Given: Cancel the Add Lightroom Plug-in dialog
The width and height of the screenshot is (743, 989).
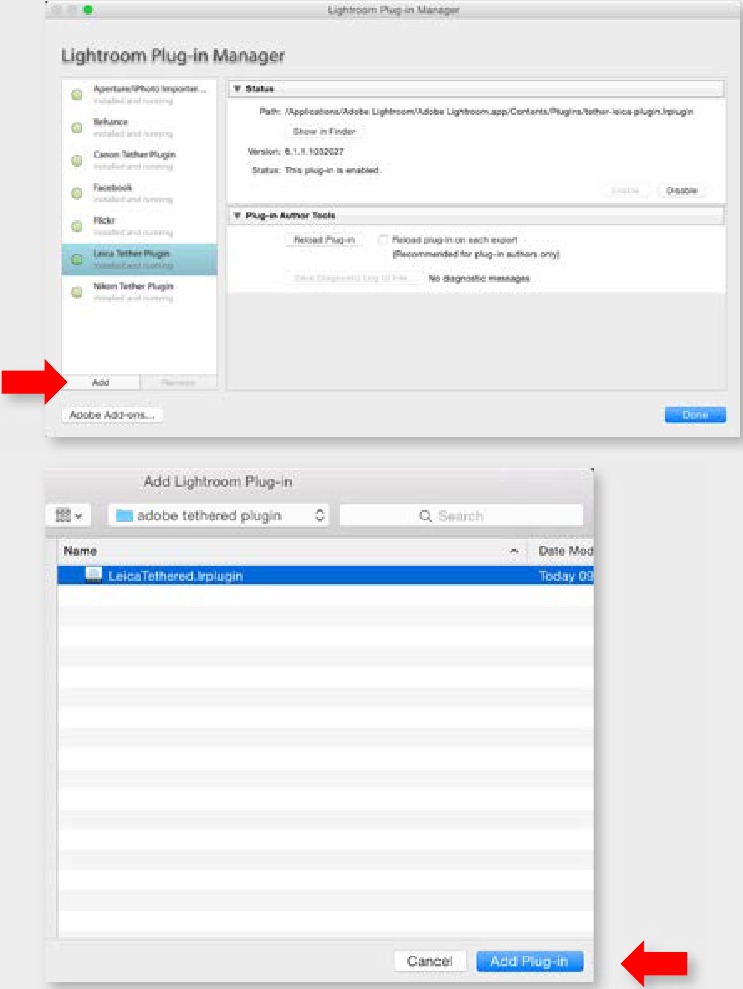Looking at the screenshot, I should (x=430, y=961).
